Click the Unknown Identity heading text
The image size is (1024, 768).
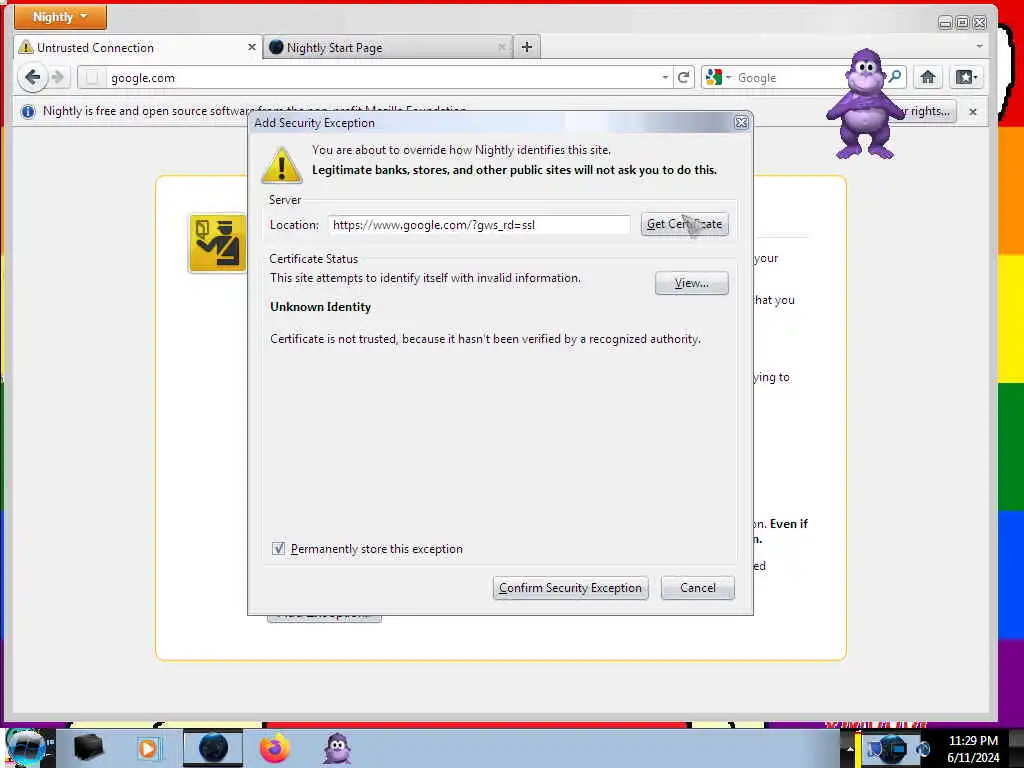(x=320, y=307)
